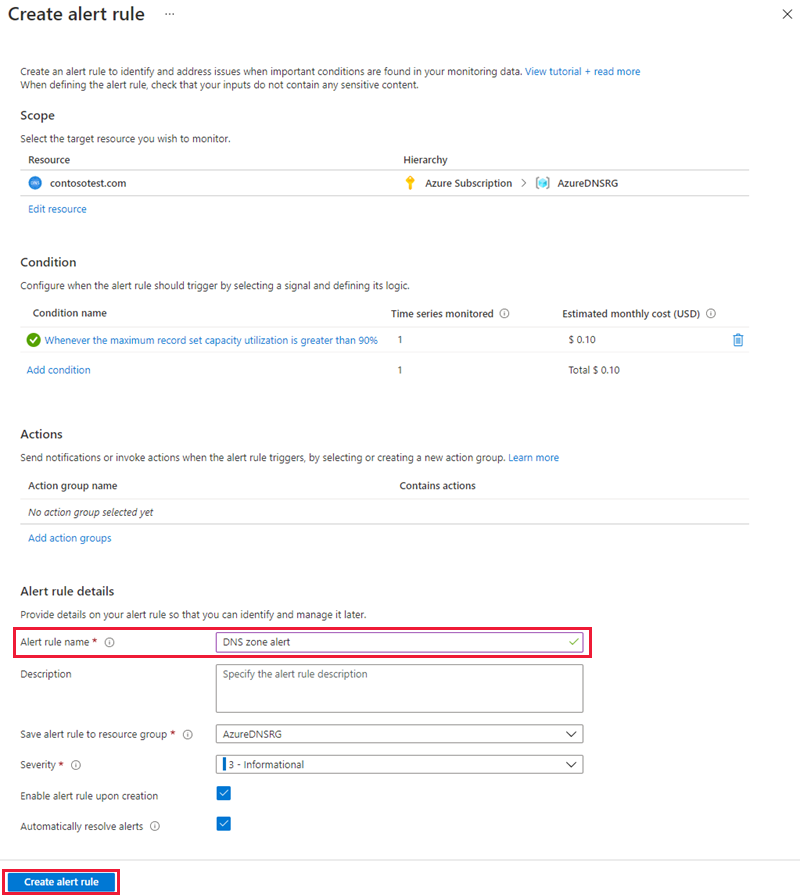Viewport: 800px width, 895px height.
Task: Show info tooltip for Severity
Action: (76, 765)
